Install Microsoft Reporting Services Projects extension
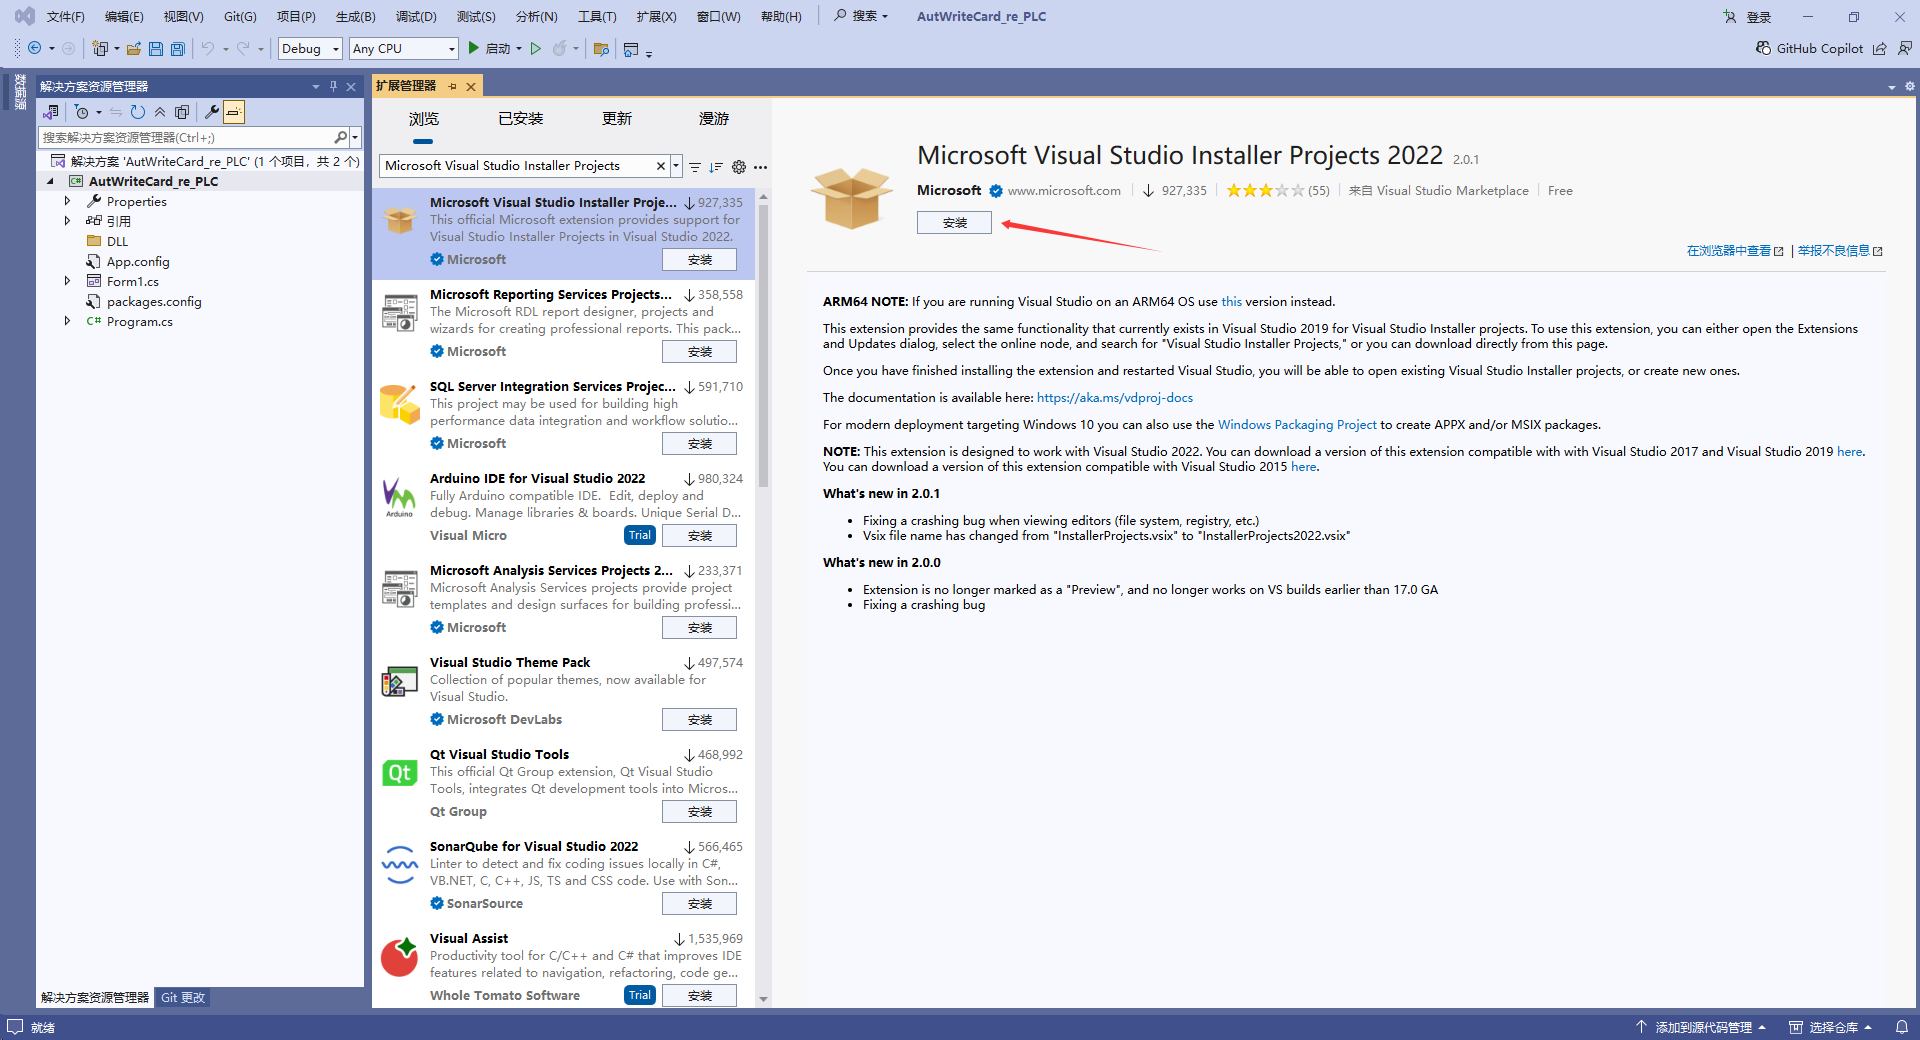The width and height of the screenshot is (1920, 1040). 699,351
